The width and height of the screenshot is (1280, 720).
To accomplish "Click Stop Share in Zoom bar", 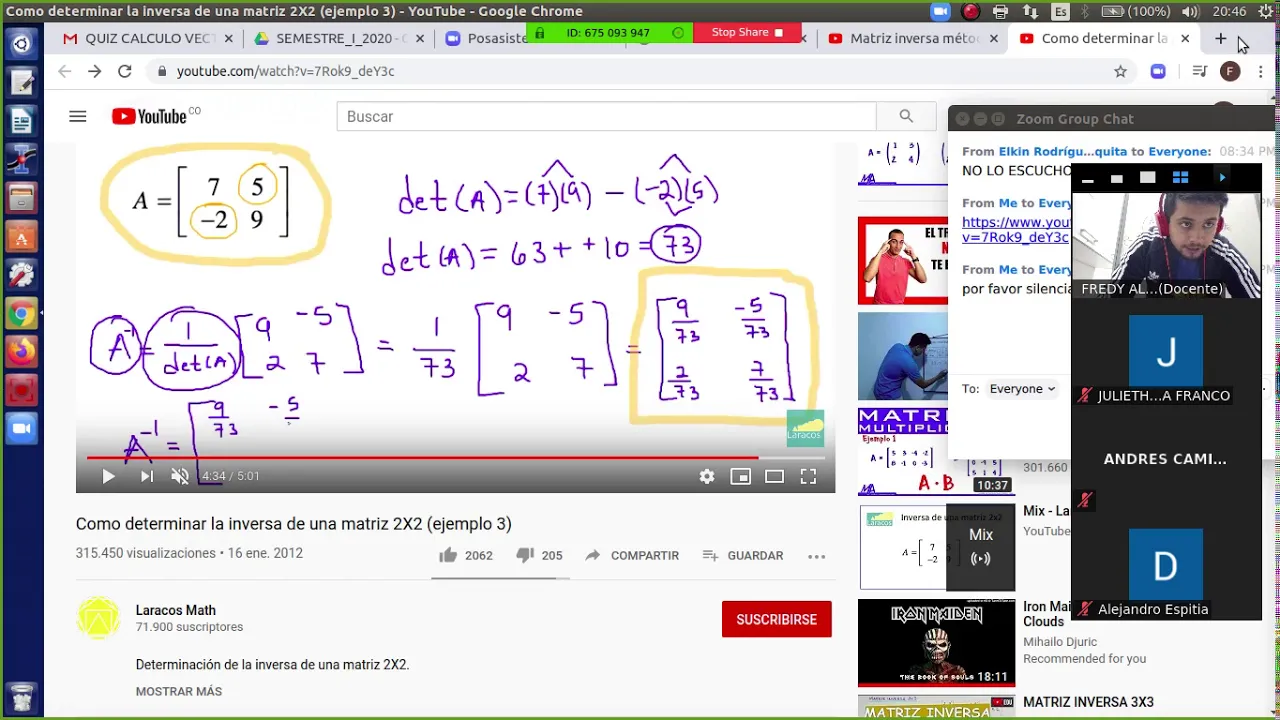I will pos(747,32).
